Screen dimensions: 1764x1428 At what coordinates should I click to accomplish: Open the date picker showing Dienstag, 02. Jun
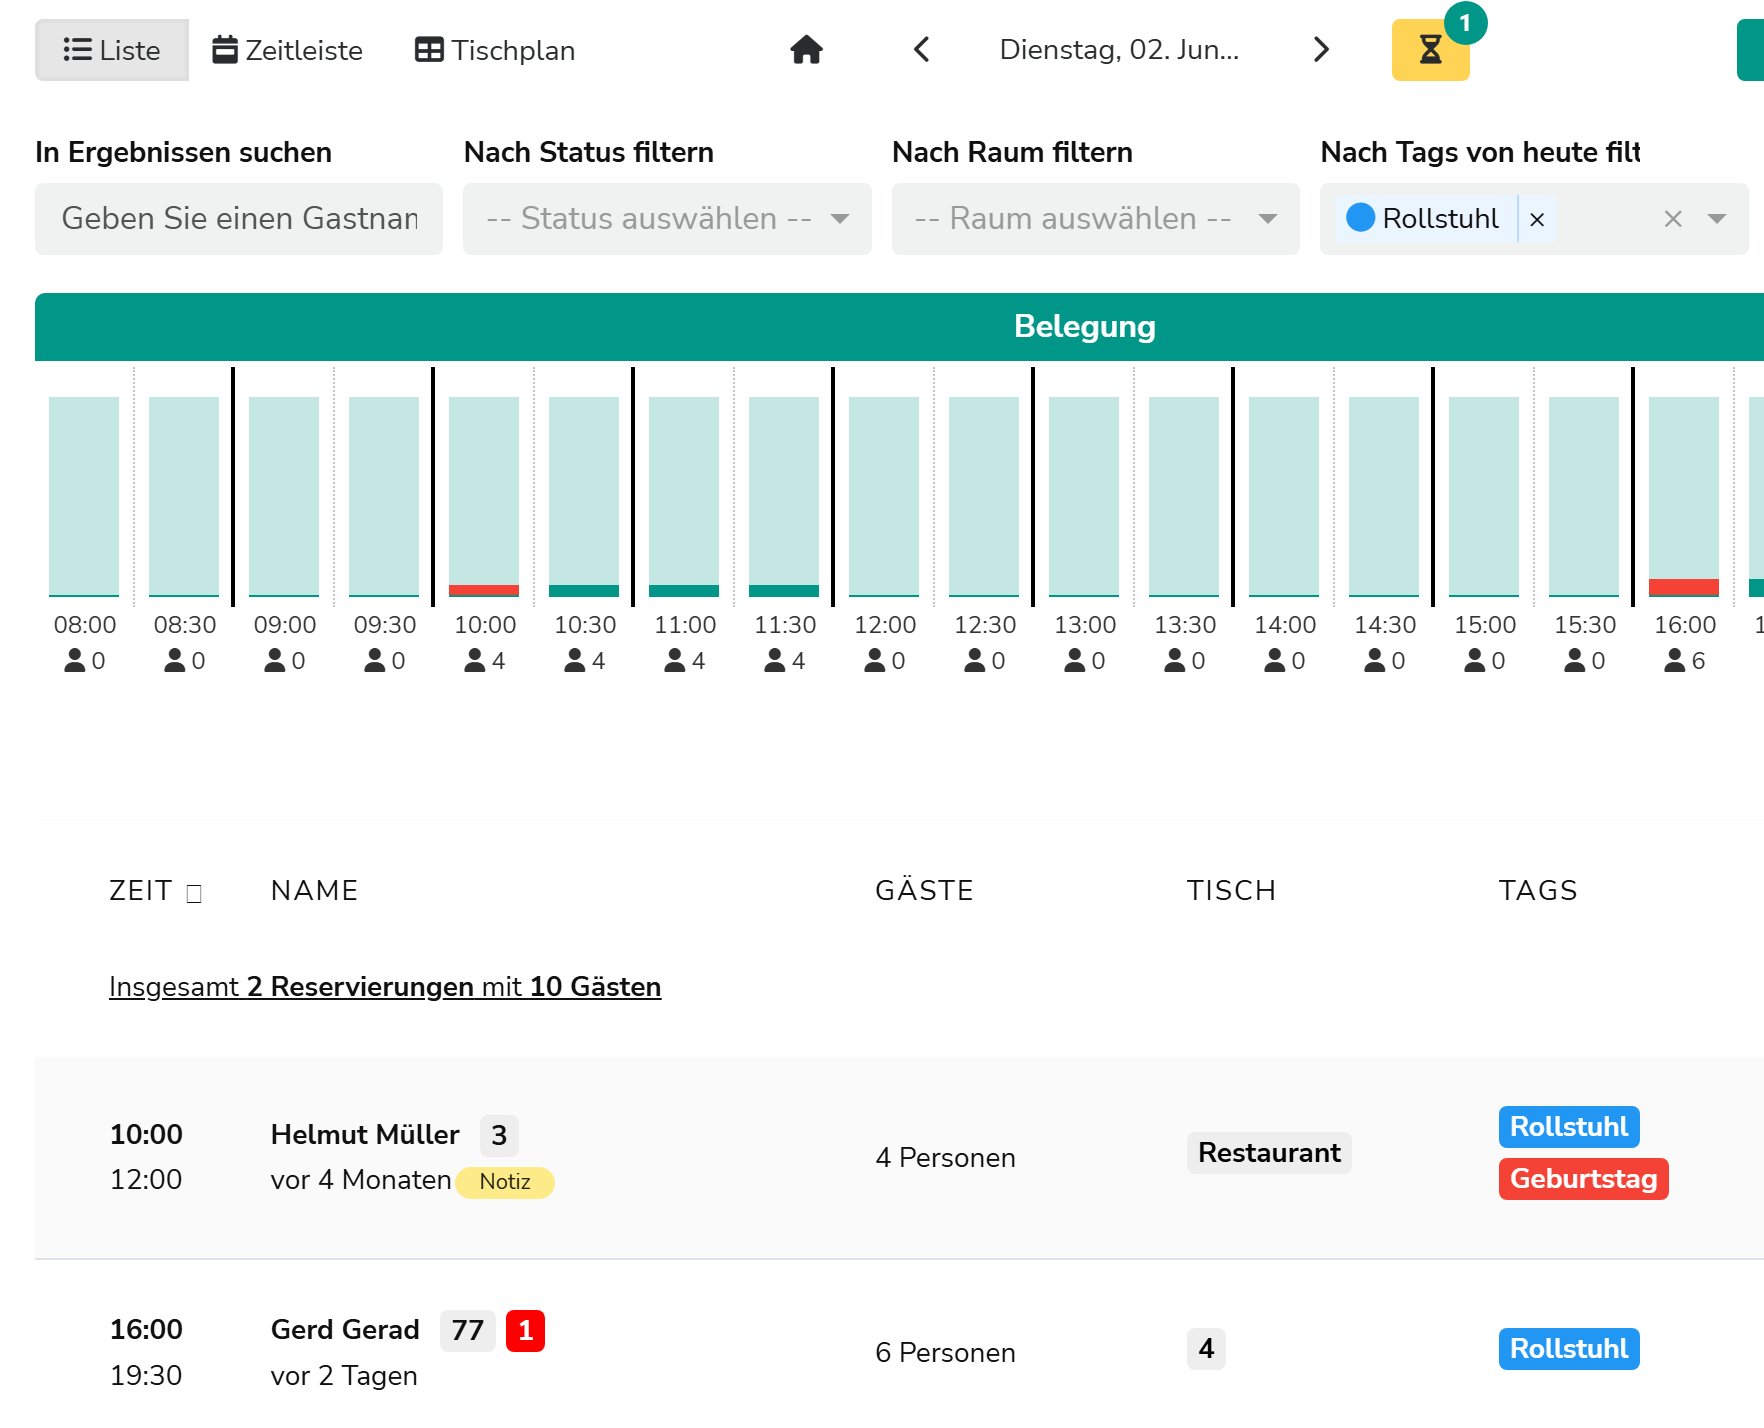[1119, 49]
